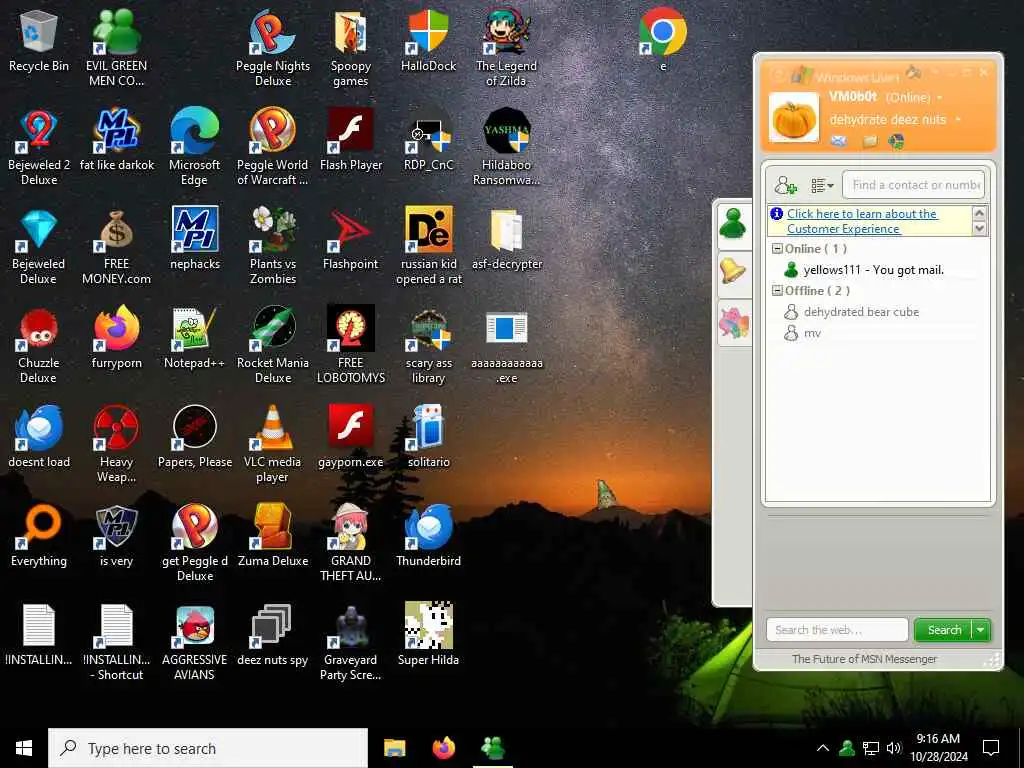The width and height of the screenshot is (1024, 768).
Task: Select the Everything search desktop icon
Action: pos(39,536)
